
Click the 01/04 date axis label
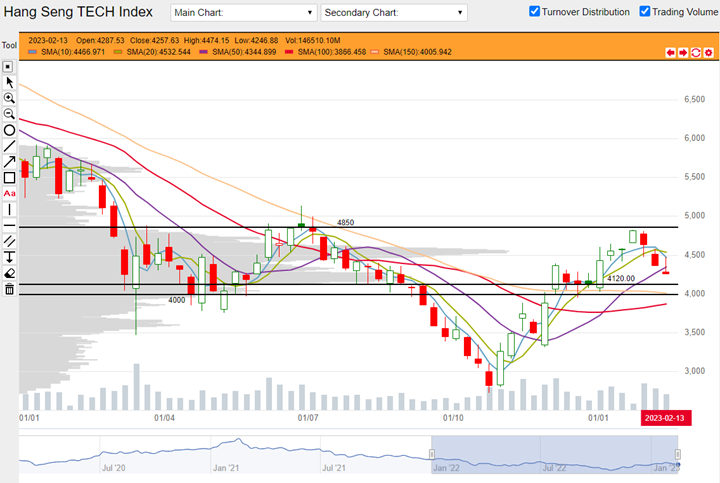click(x=164, y=418)
